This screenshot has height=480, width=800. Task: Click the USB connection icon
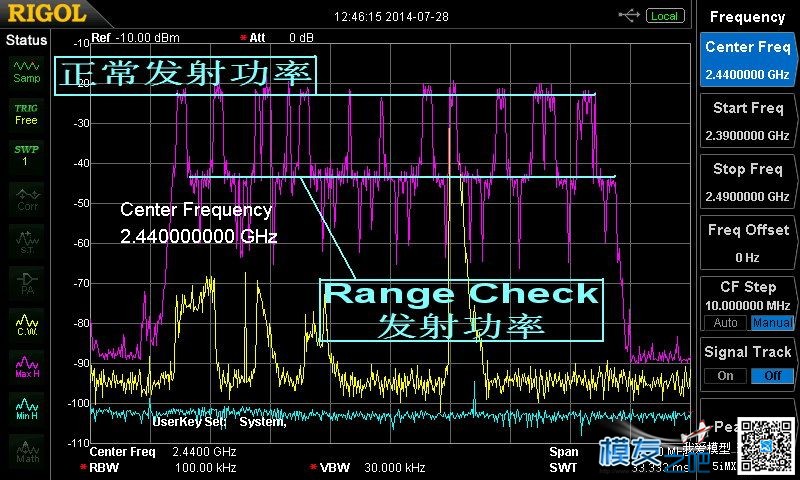[x=629, y=16]
